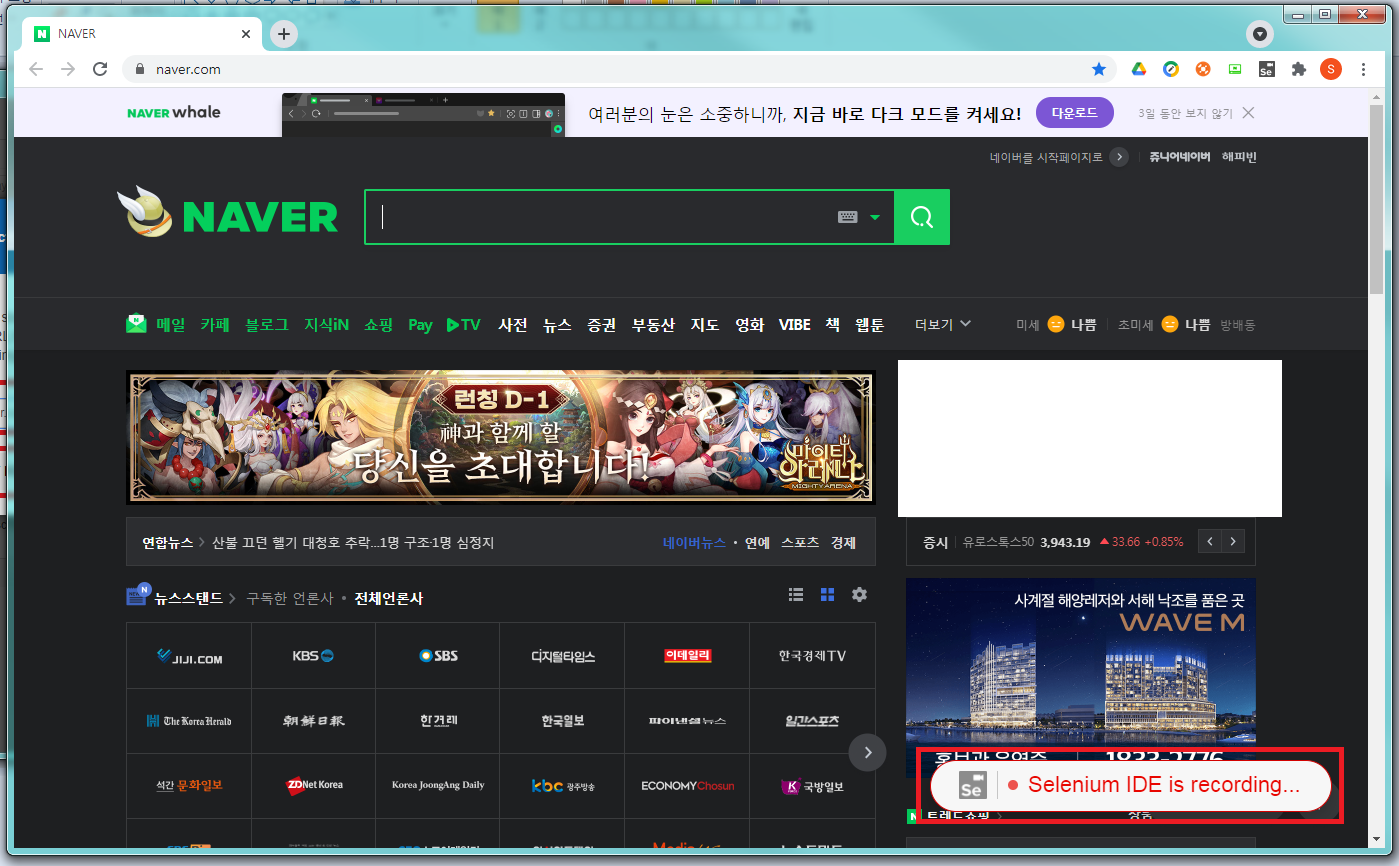Open VIBE from the navigation
The height and width of the screenshot is (866, 1399).
pos(795,324)
